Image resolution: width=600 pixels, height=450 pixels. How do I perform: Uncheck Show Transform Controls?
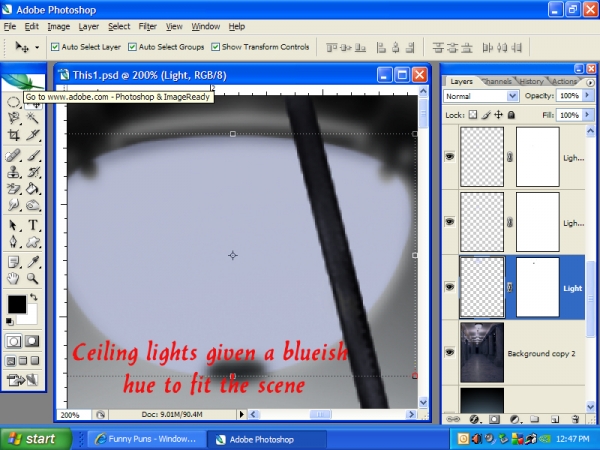click(215, 47)
